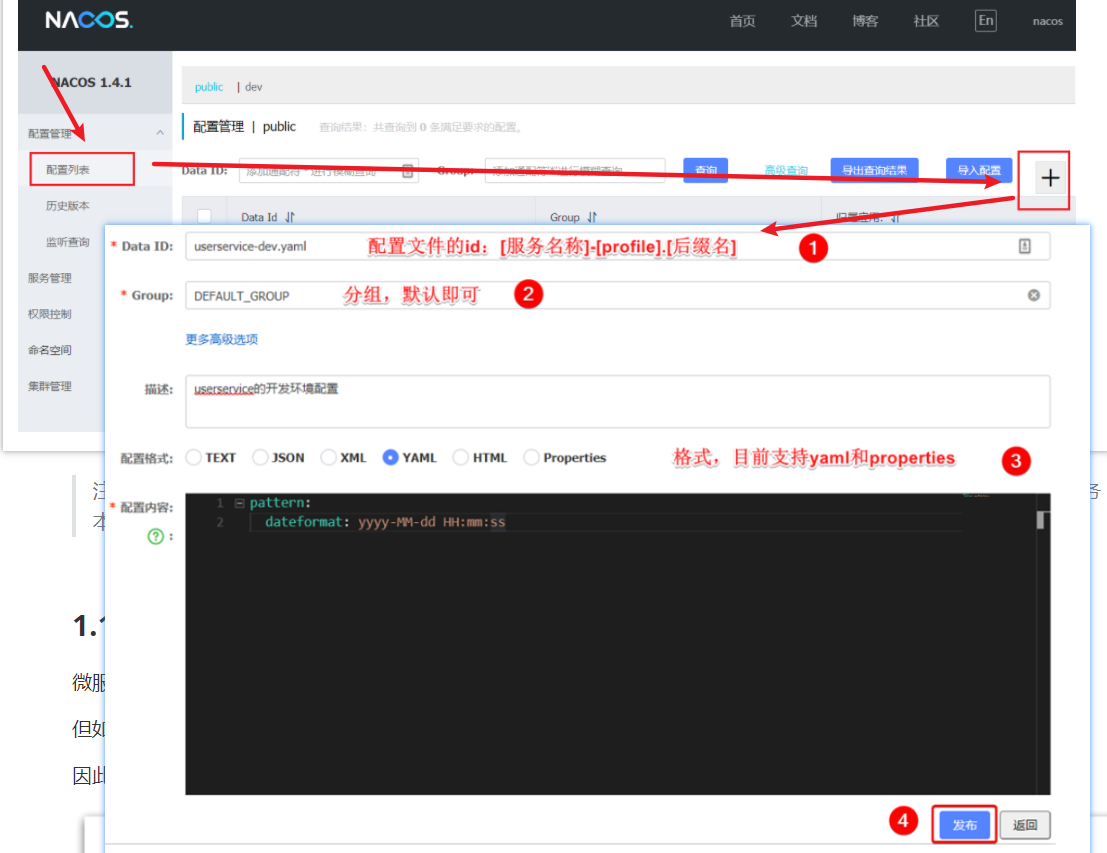This screenshot has height=853, width=1107.
Task: Collapse the 配置管理 sidebar section
Action: point(160,133)
